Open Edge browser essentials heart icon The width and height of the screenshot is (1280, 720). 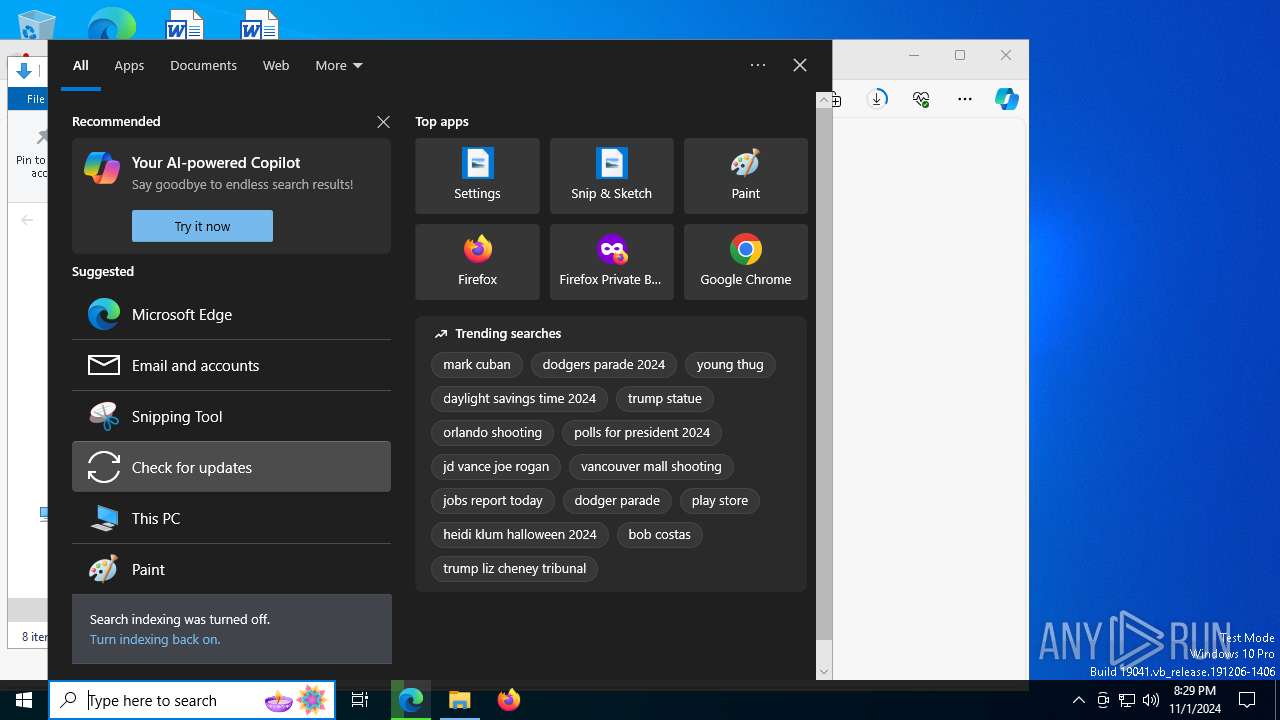point(921,99)
